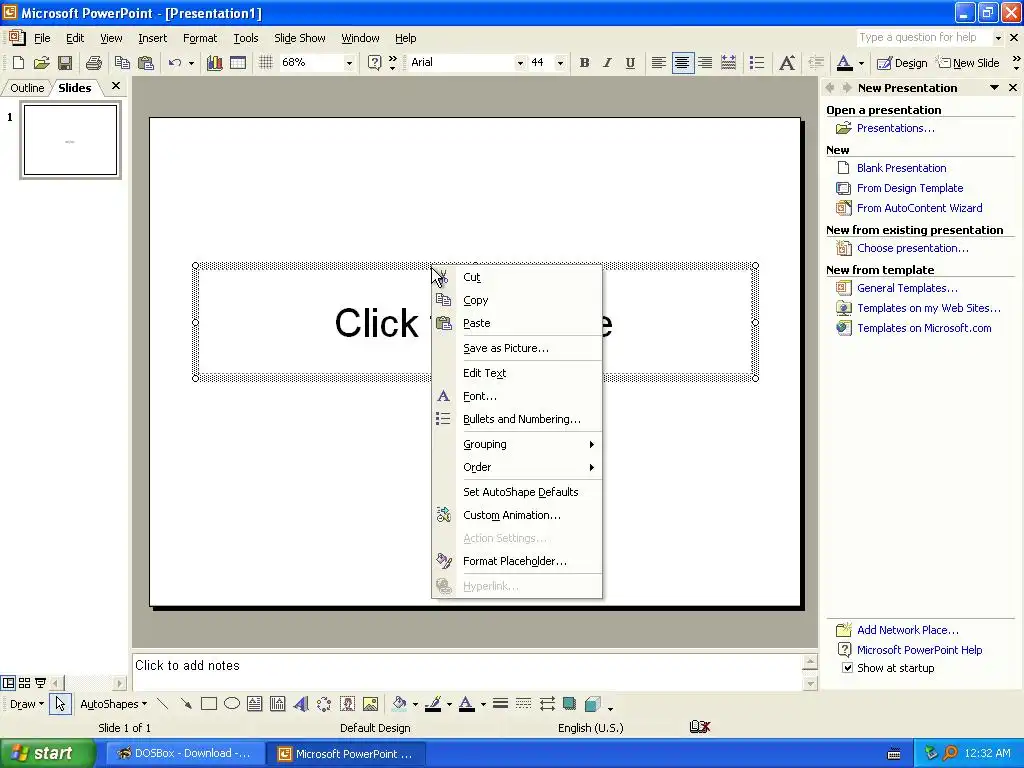Click the New Slide button
The width and height of the screenshot is (1024, 768).
point(969,63)
